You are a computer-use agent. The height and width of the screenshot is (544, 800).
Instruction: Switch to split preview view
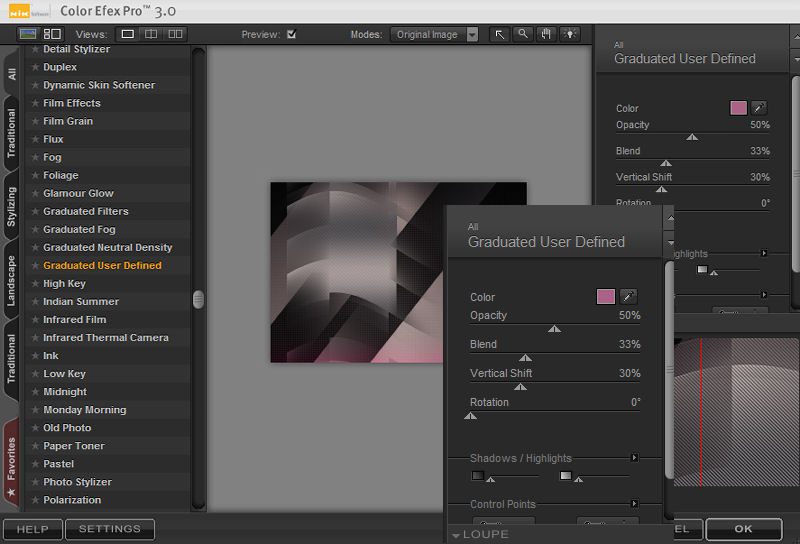(151, 34)
